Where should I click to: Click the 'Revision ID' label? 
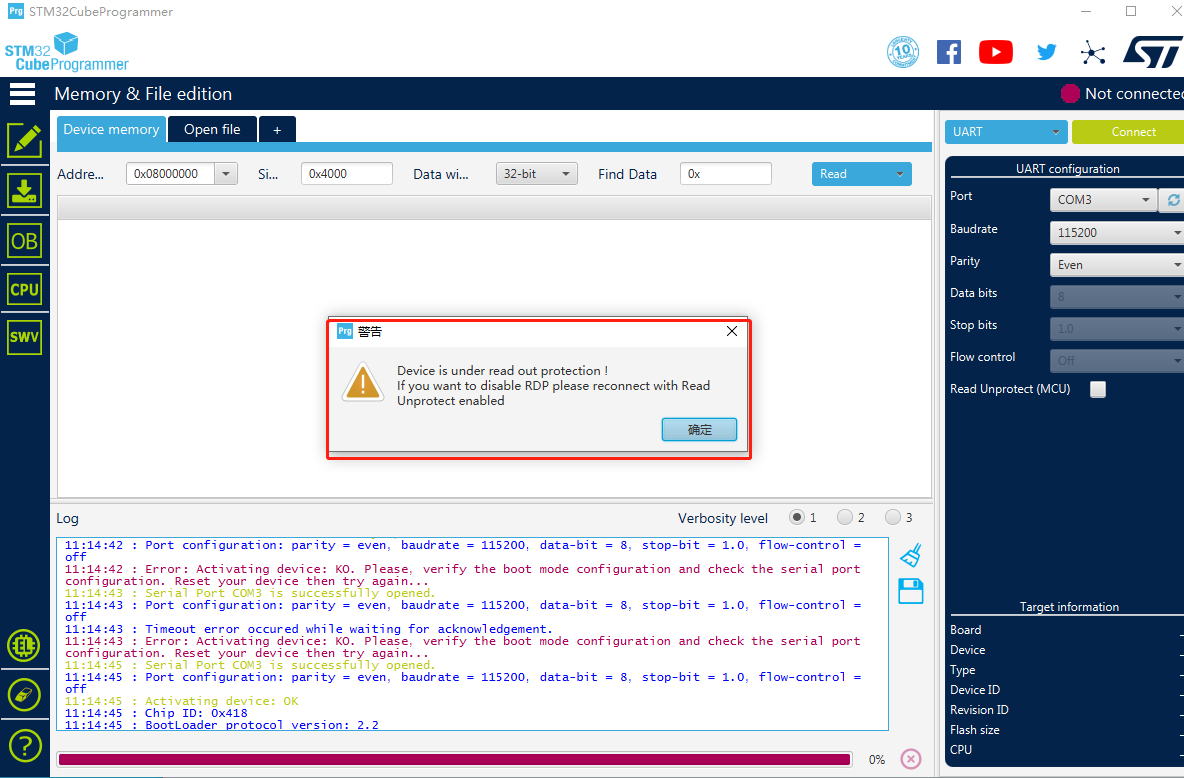coord(979,709)
